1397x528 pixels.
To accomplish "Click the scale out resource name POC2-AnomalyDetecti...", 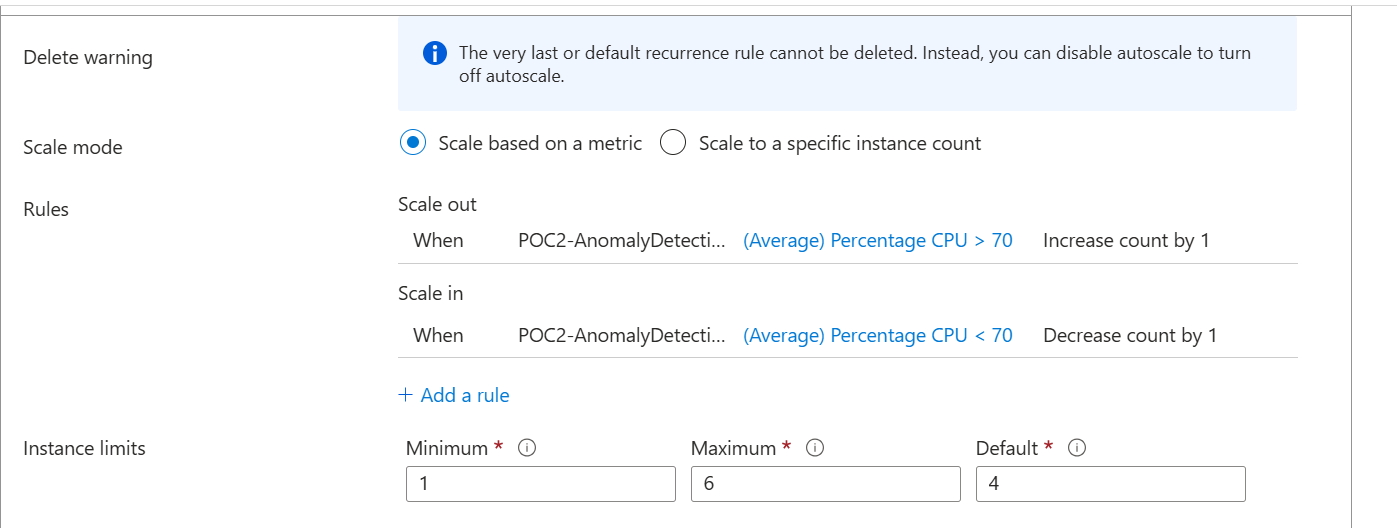I will [x=622, y=240].
